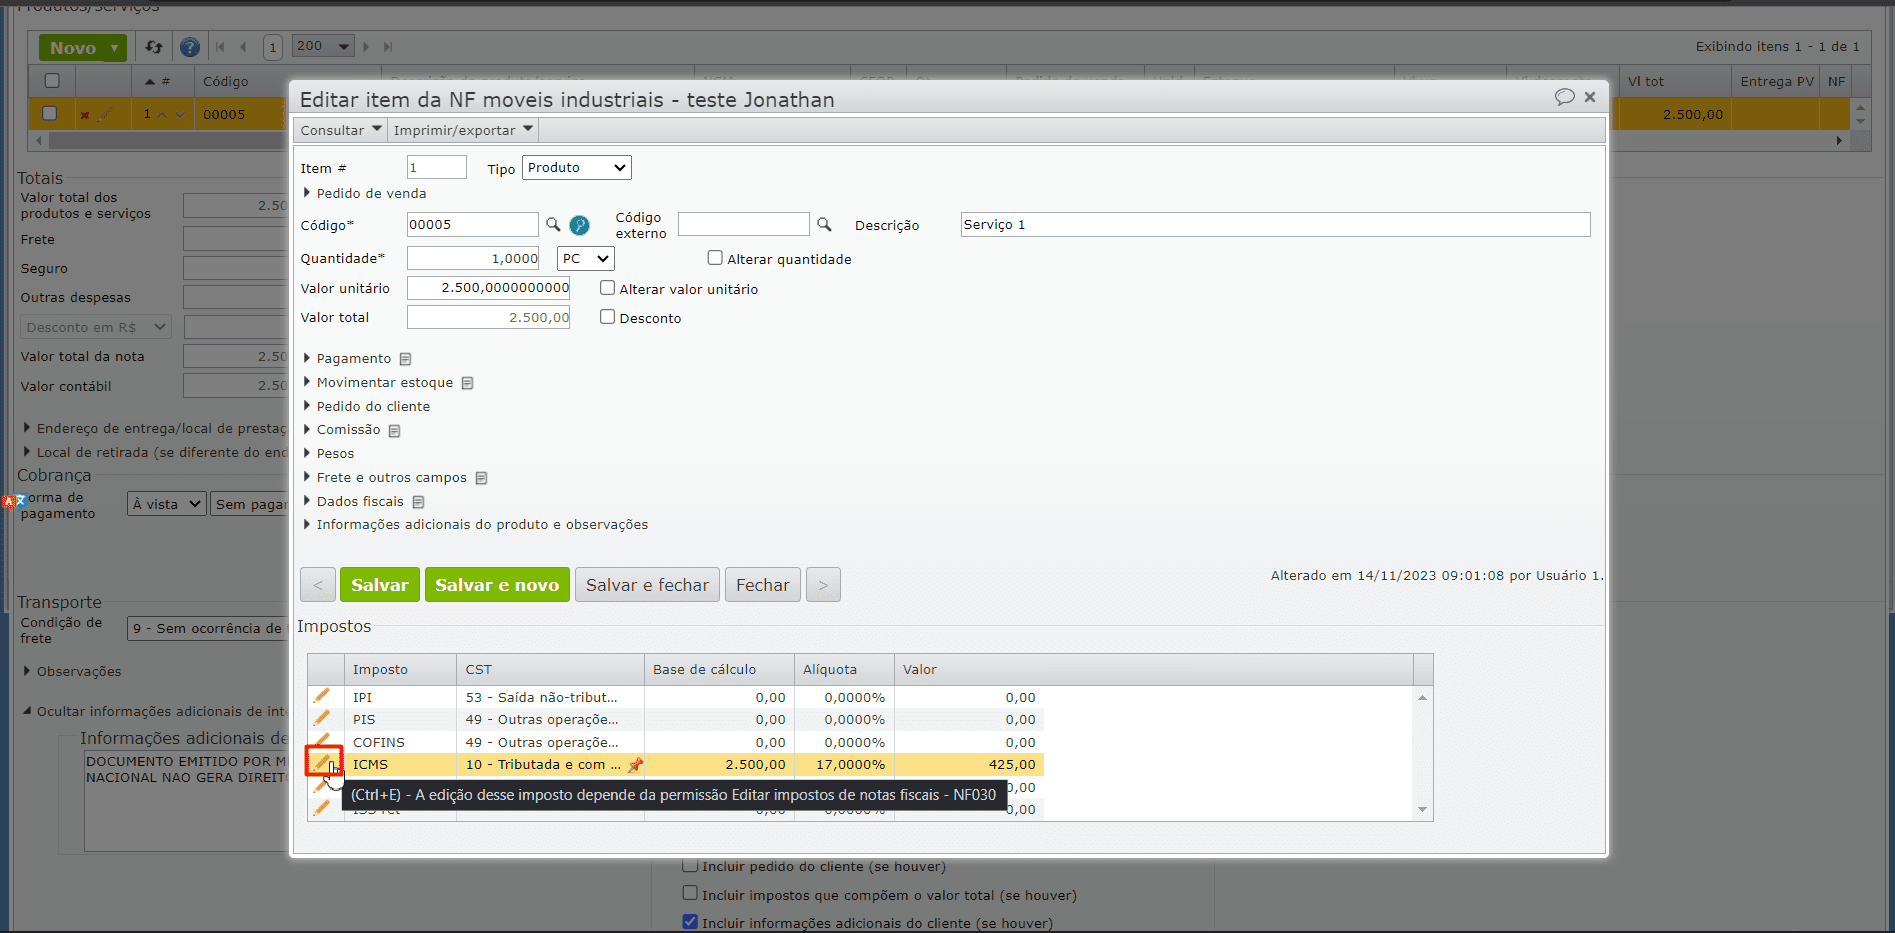Edit item 00005 pencil in background grid
Image resolution: width=1895 pixels, height=933 pixels.
coord(104,114)
